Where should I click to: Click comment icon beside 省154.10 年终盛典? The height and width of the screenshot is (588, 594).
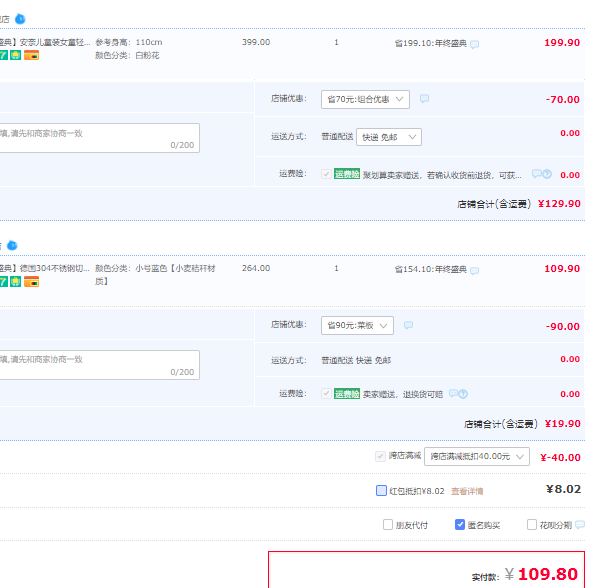pos(474,271)
